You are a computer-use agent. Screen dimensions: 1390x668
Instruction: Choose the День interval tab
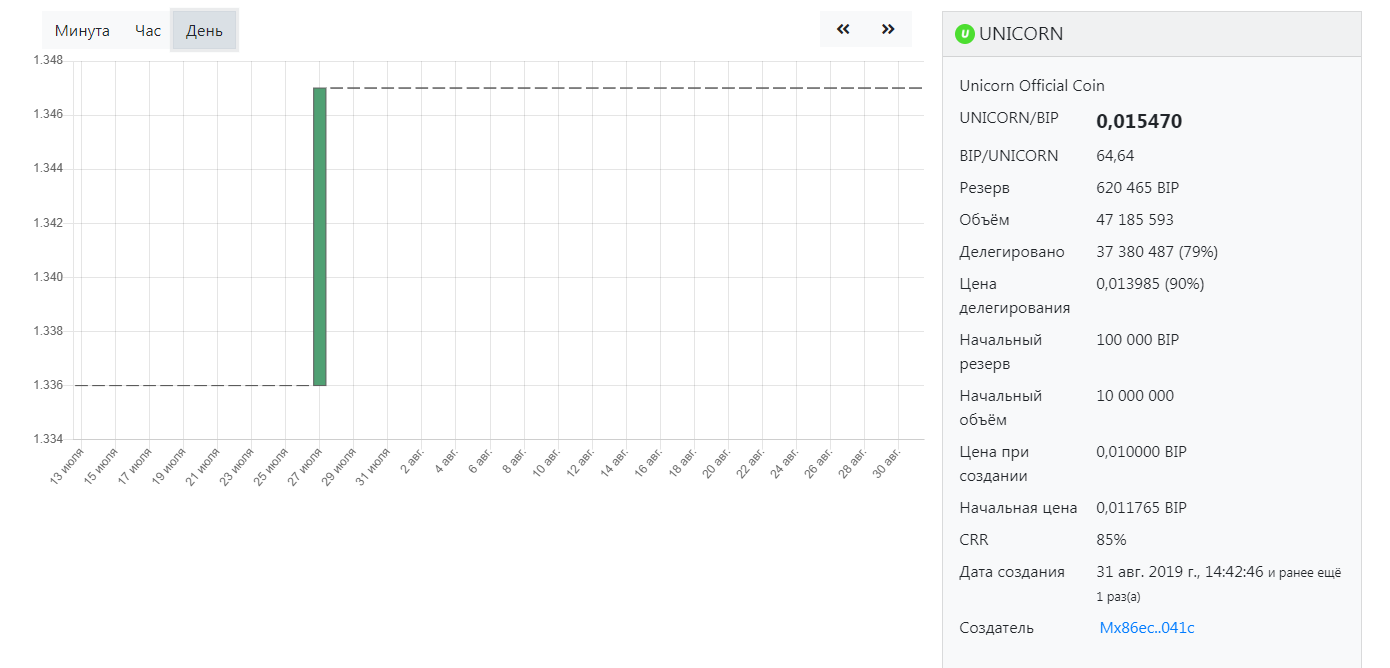coord(204,30)
